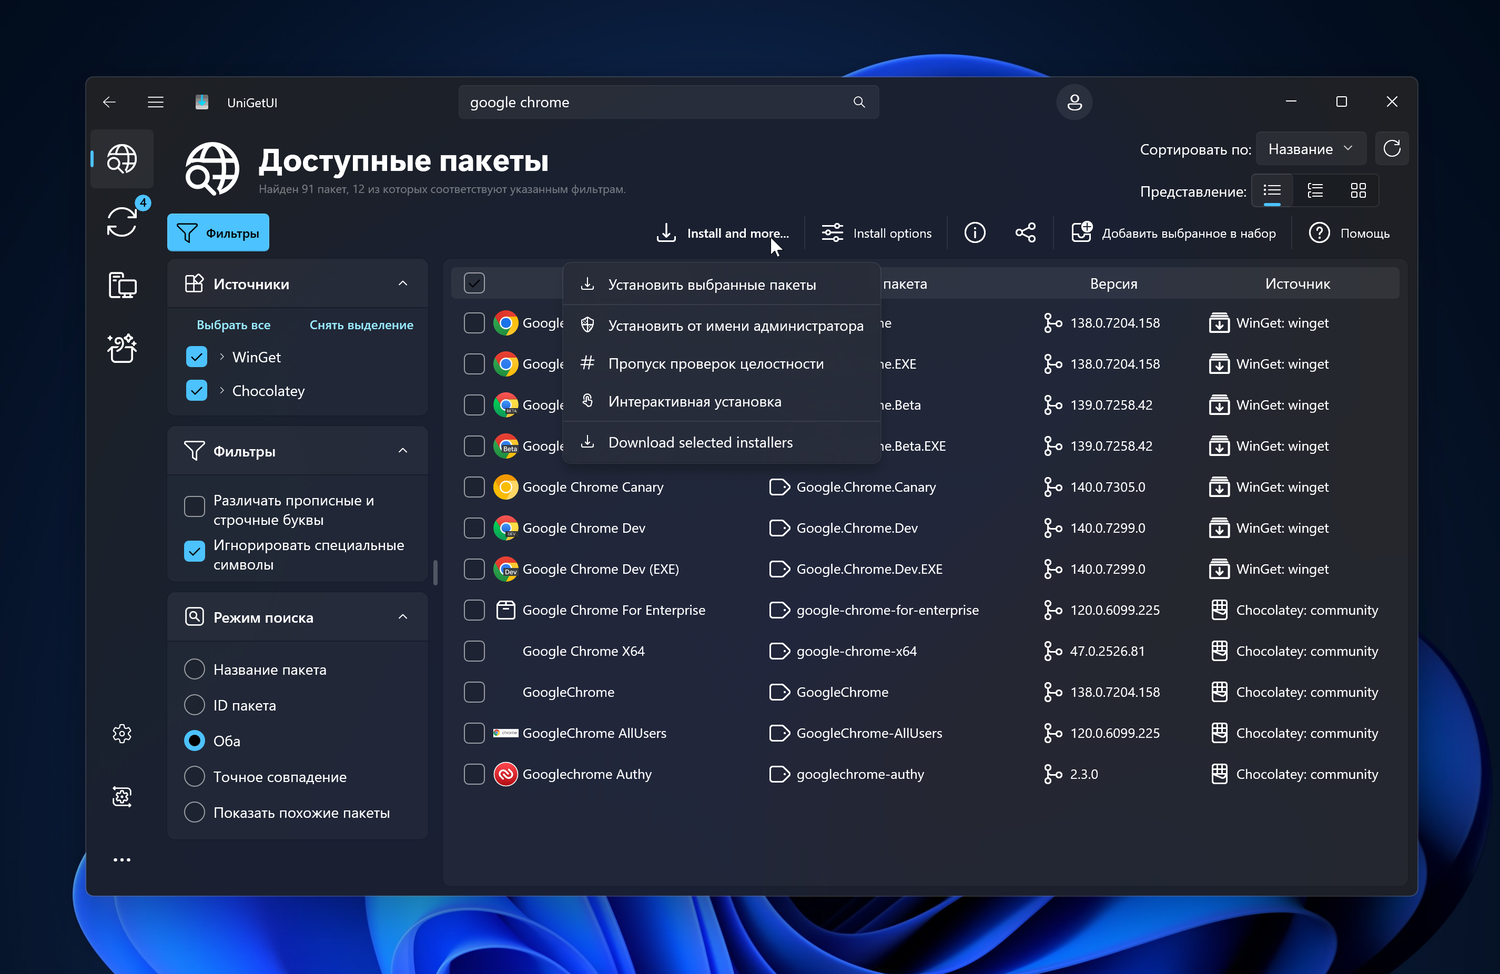The image size is (1500, 974).
Task: Open the package manager settings icon
Action: (122, 797)
